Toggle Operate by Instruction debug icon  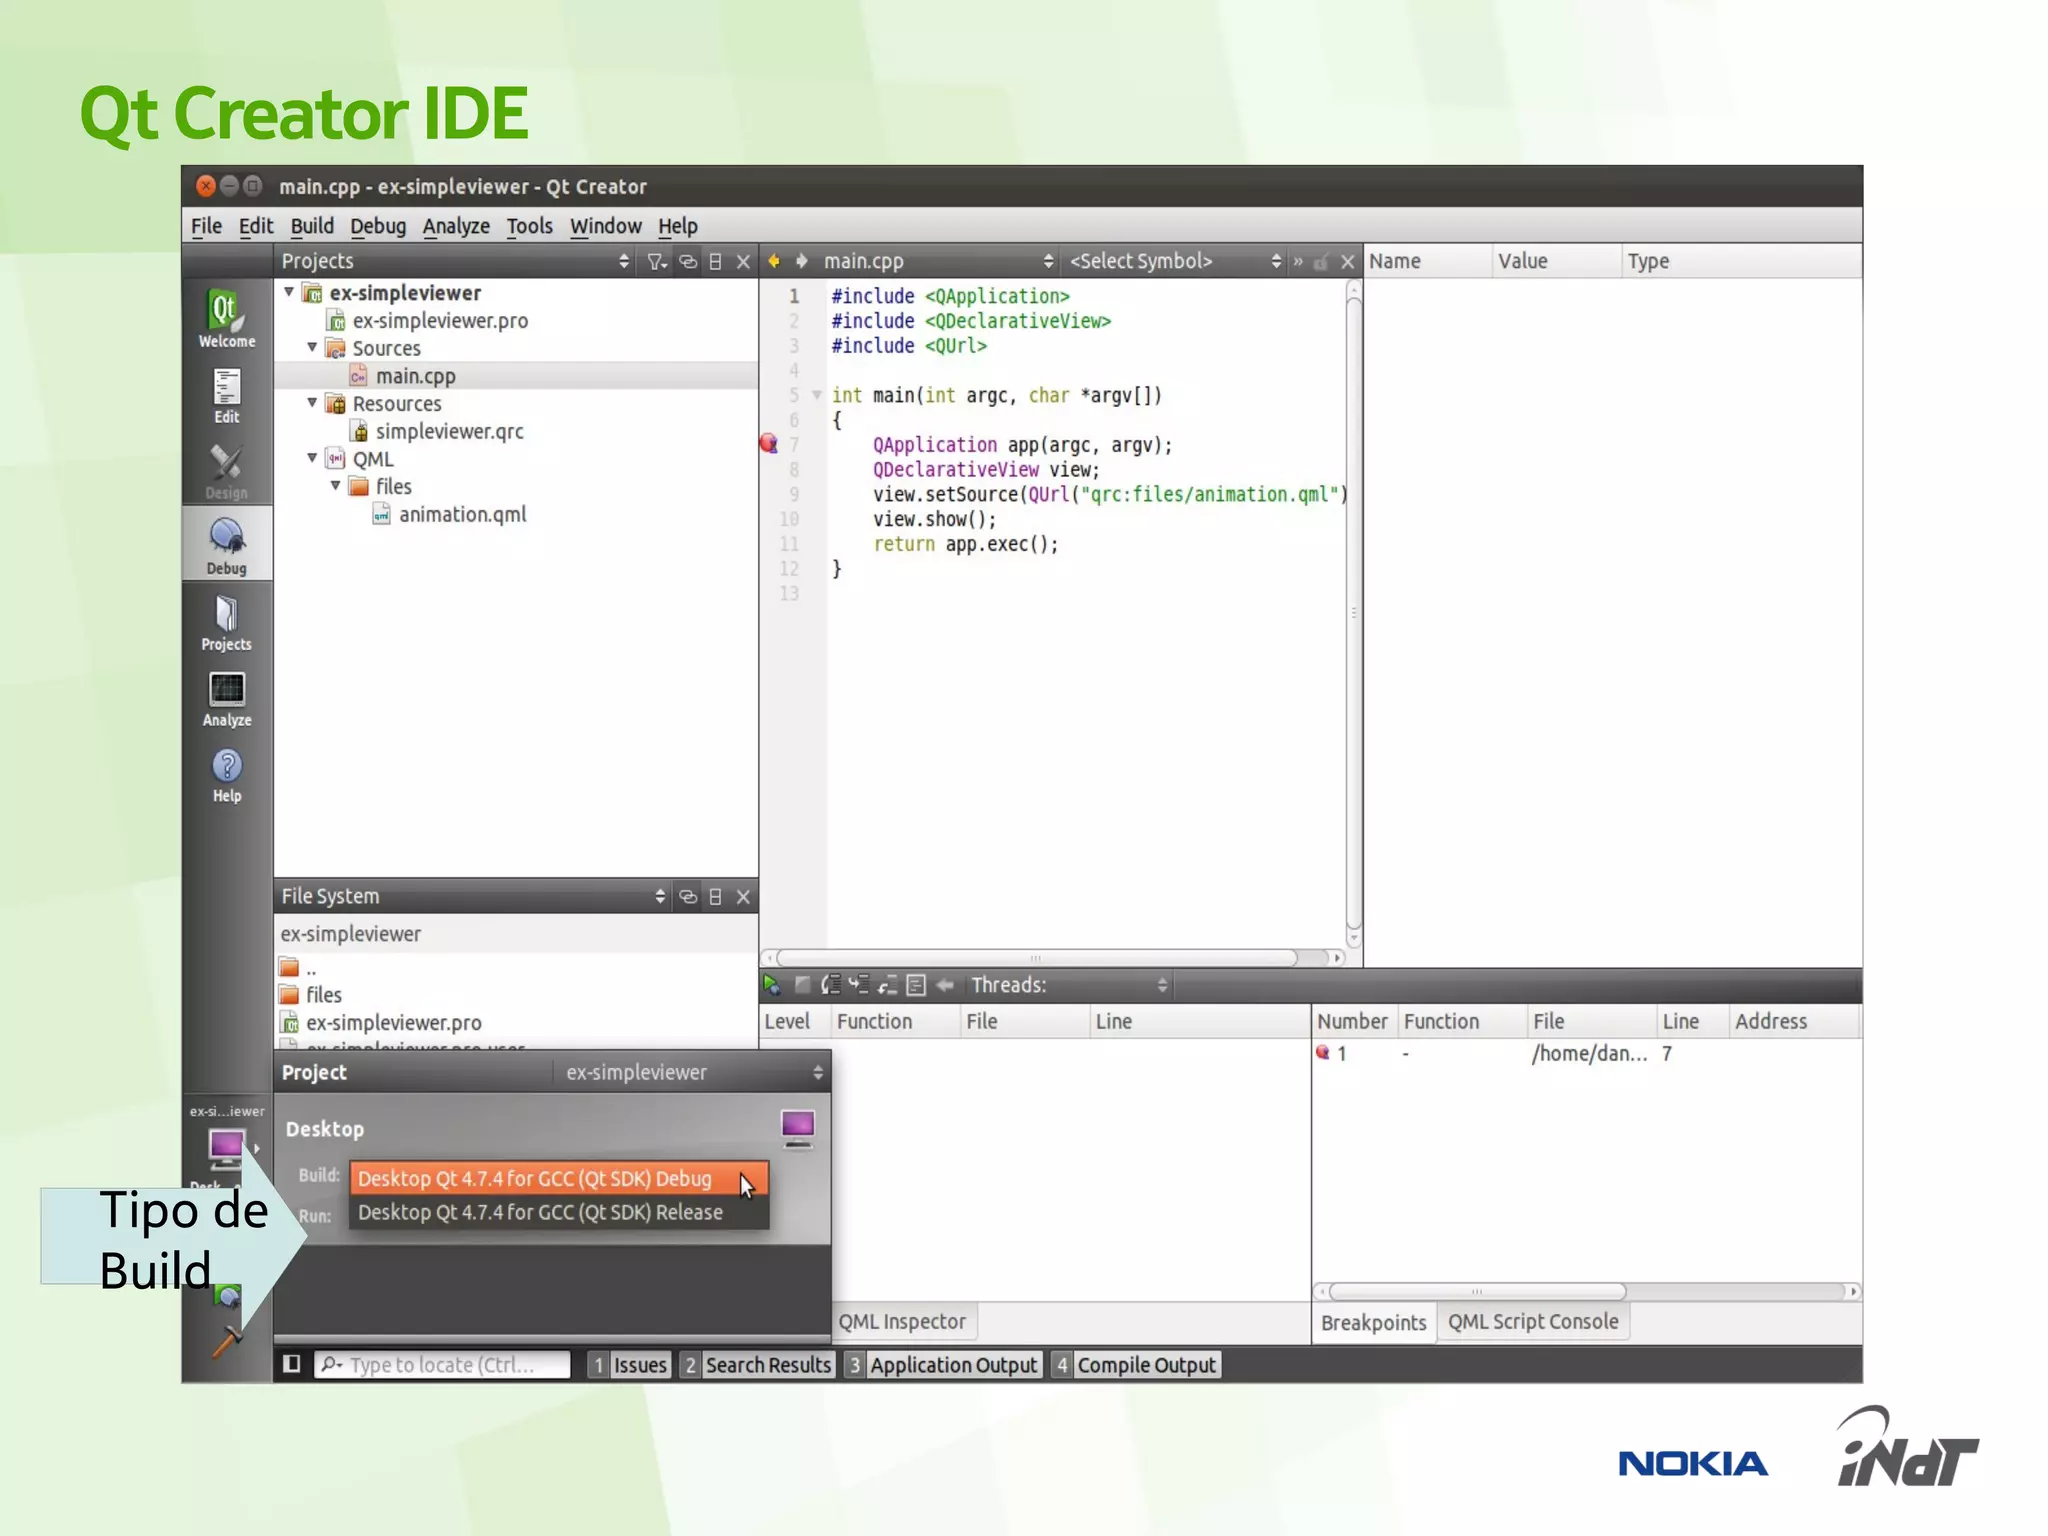point(915,985)
